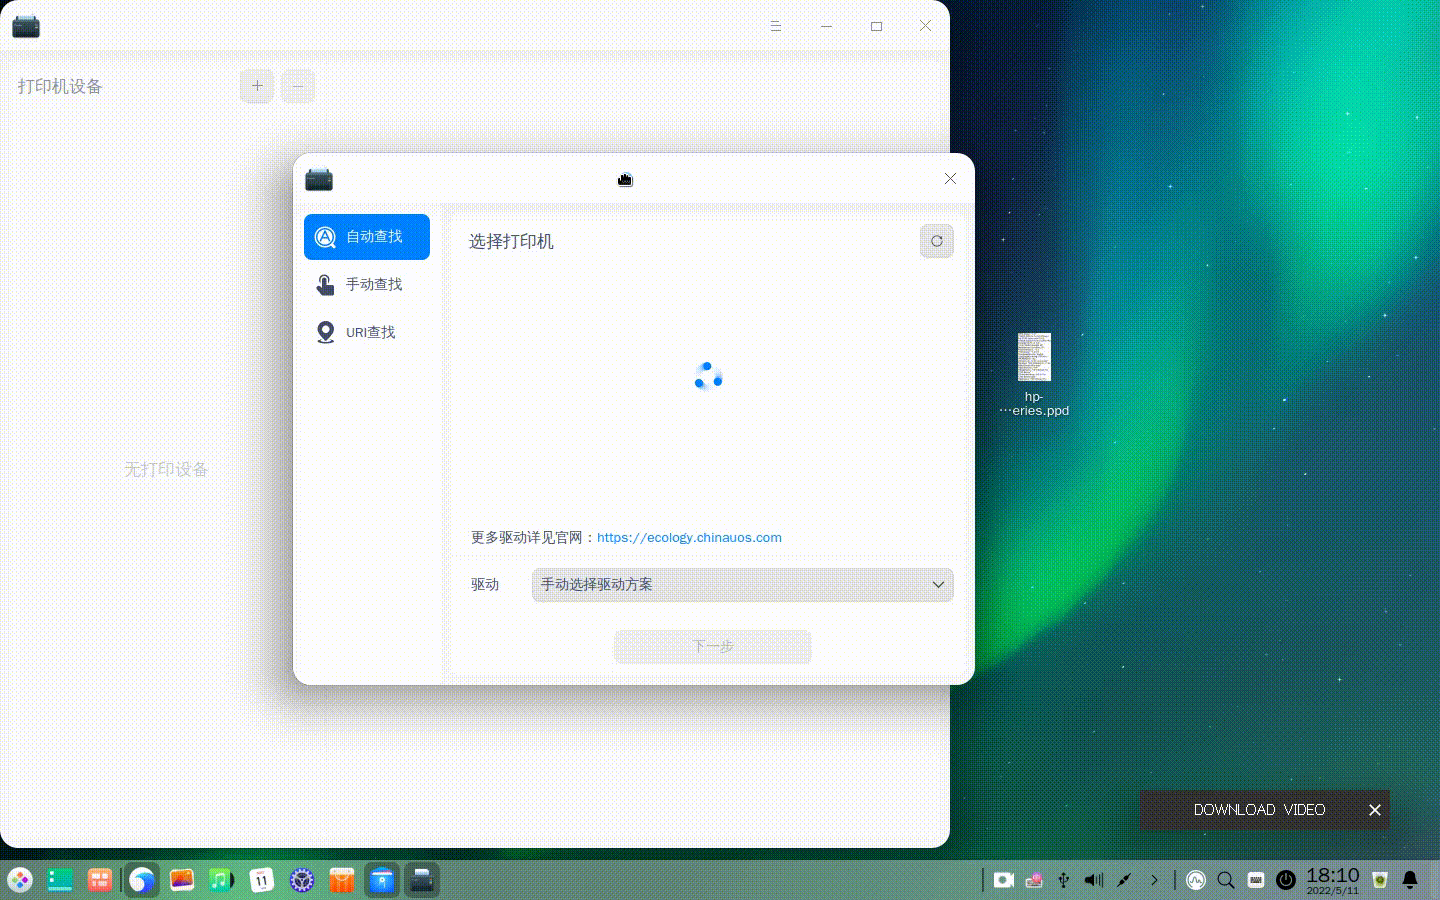Open the ecology.chinauos.com driver link
This screenshot has width=1440, height=900.
(689, 537)
